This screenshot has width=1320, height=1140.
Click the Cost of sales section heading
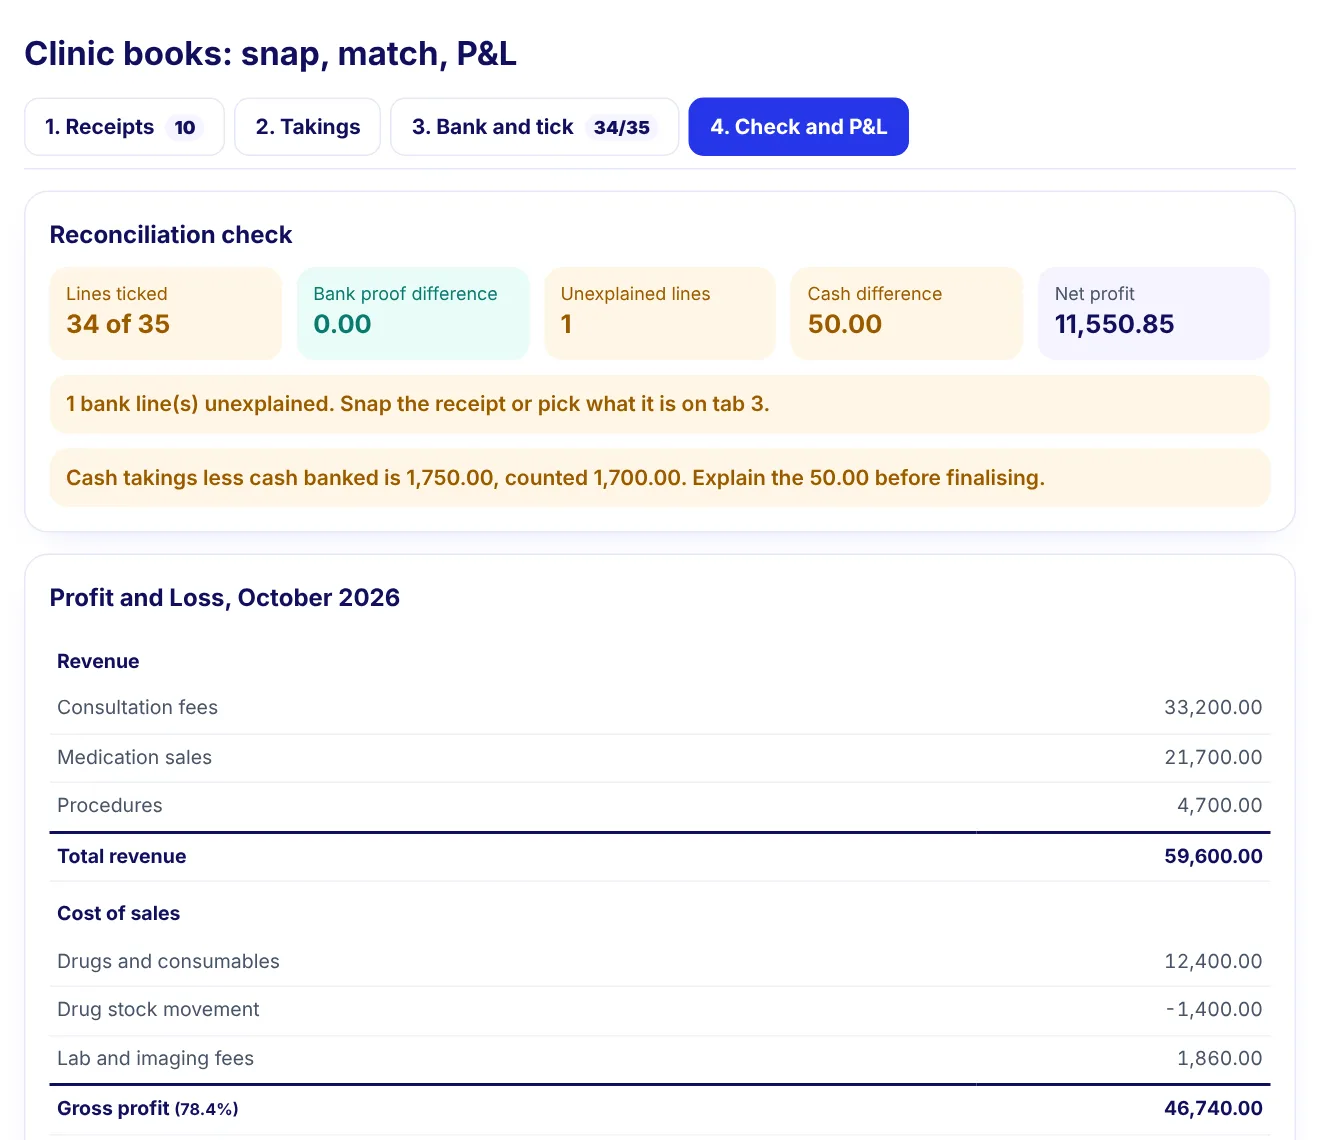tap(119, 914)
